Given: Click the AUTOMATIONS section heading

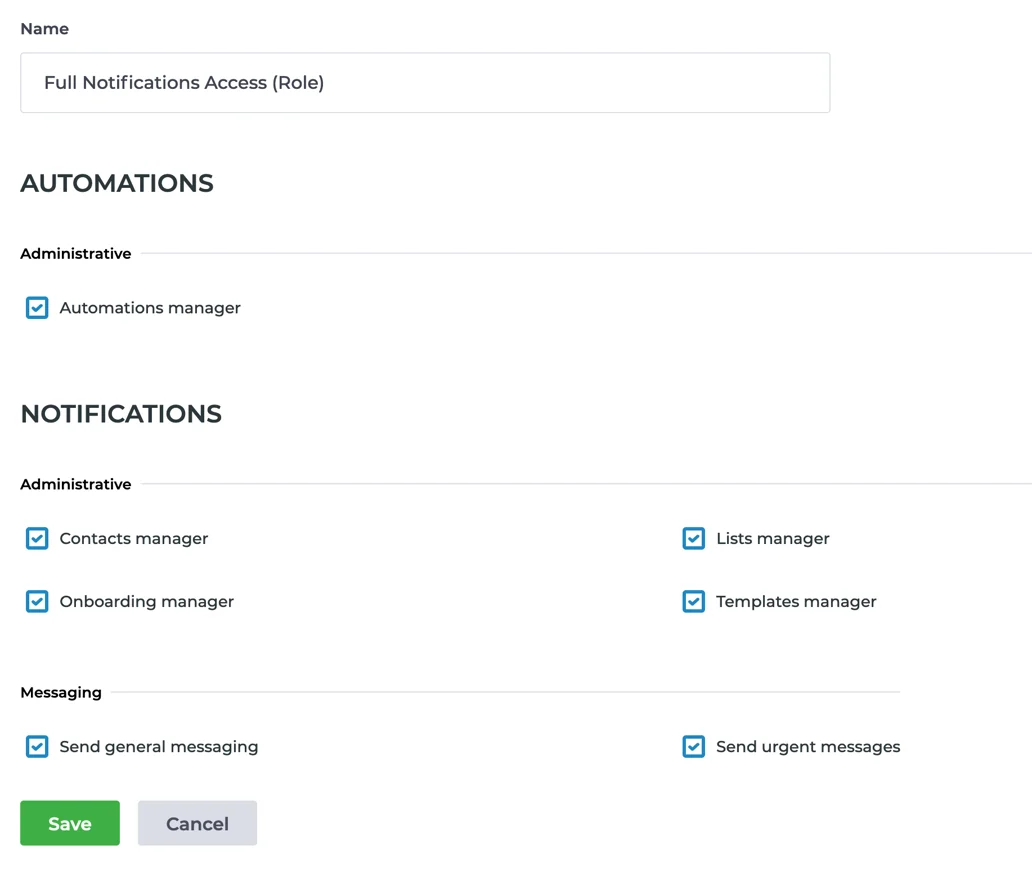Looking at the screenshot, I should point(116,183).
